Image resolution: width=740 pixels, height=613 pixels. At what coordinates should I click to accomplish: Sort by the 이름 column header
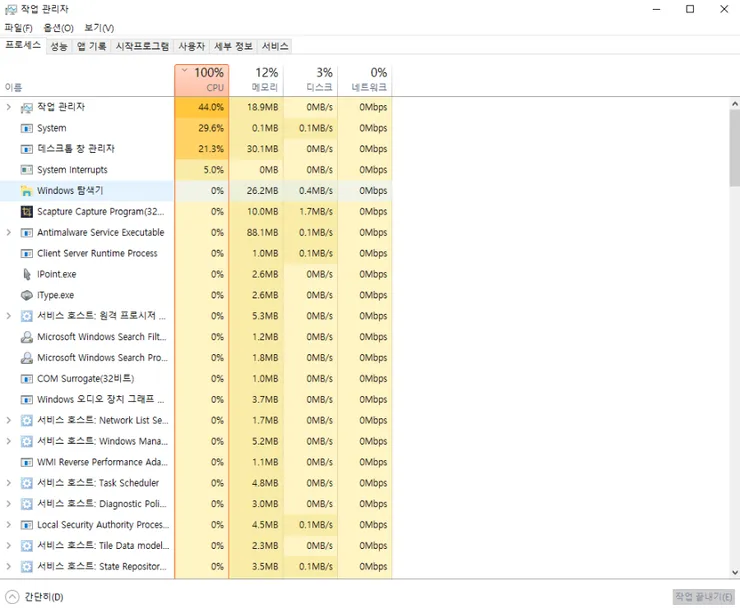click(x=87, y=80)
